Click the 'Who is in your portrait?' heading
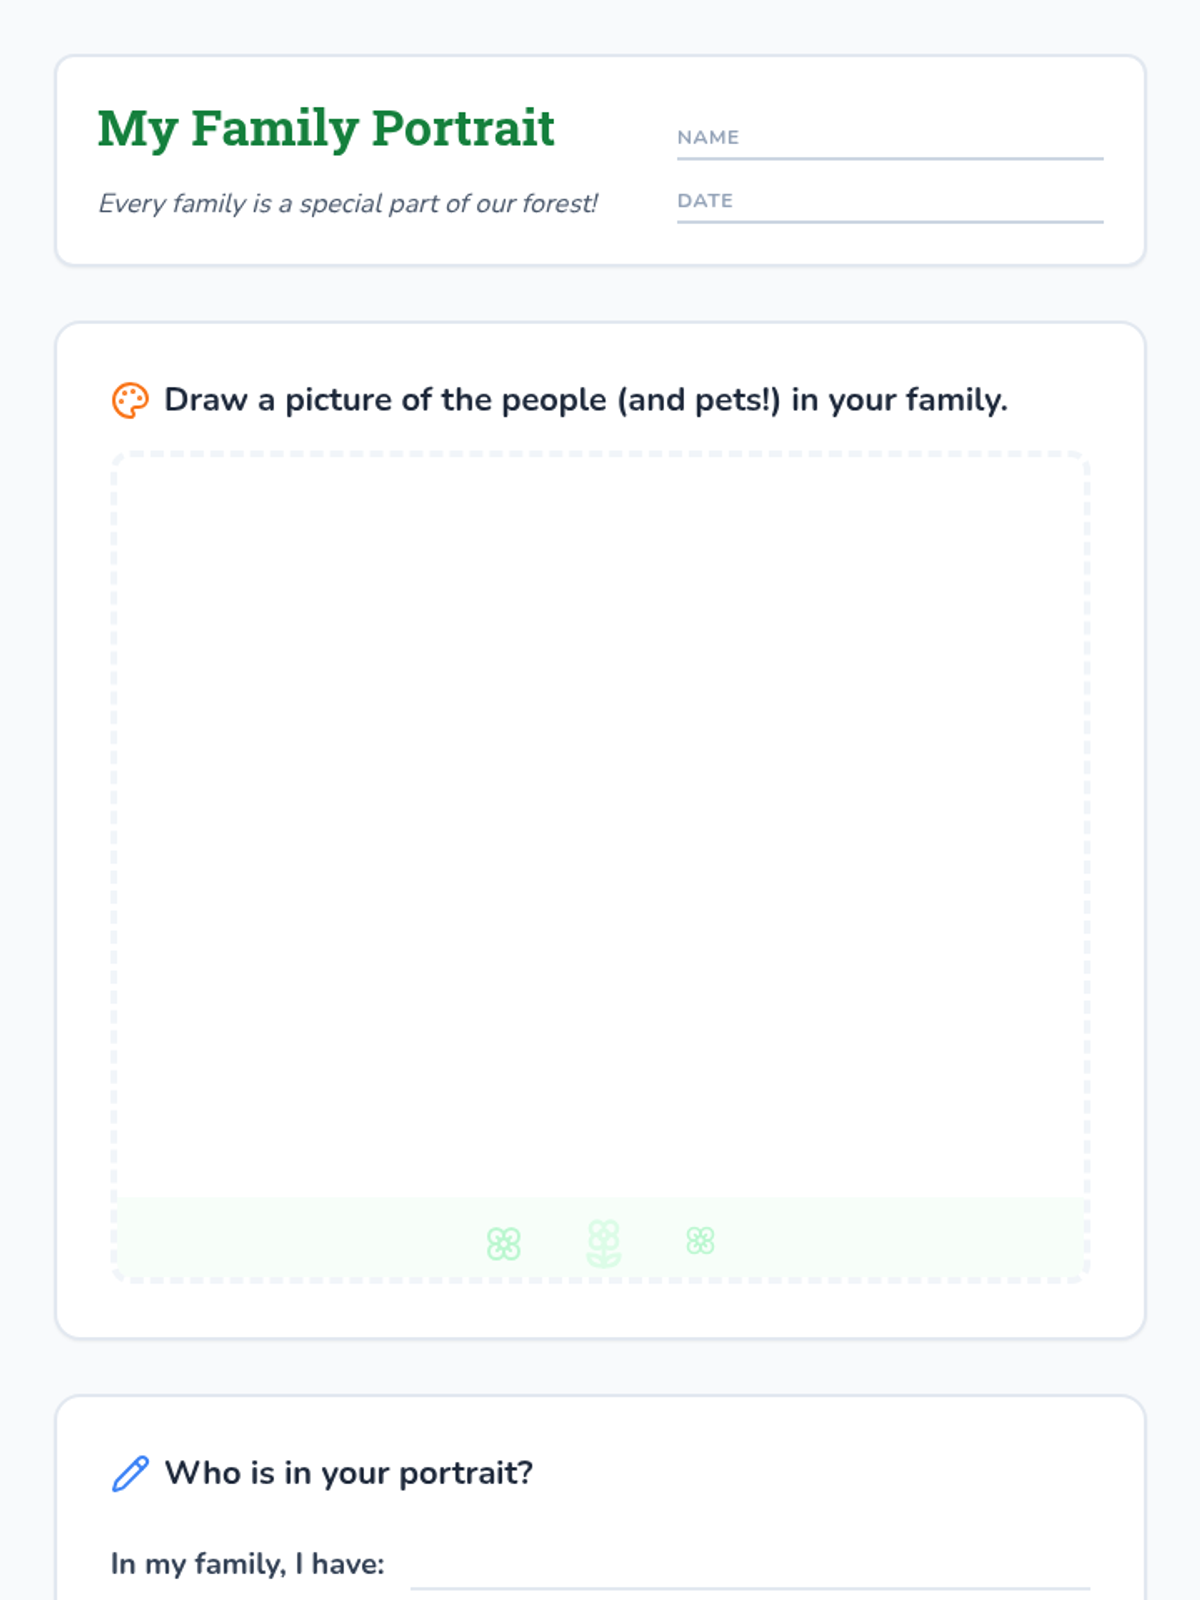 coord(348,1473)
